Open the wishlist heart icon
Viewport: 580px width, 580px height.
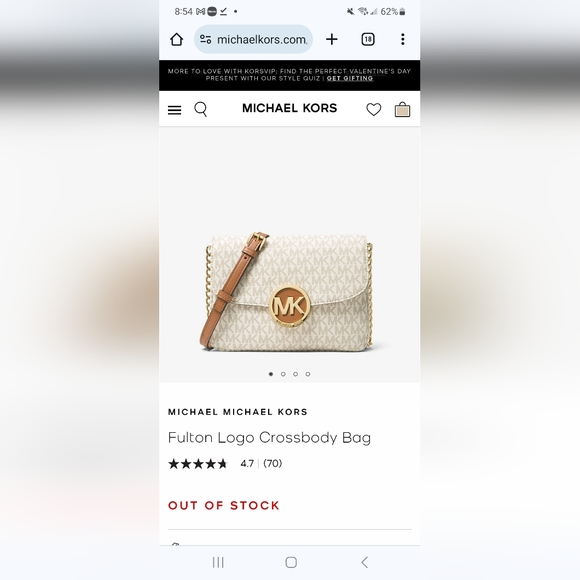374,109
